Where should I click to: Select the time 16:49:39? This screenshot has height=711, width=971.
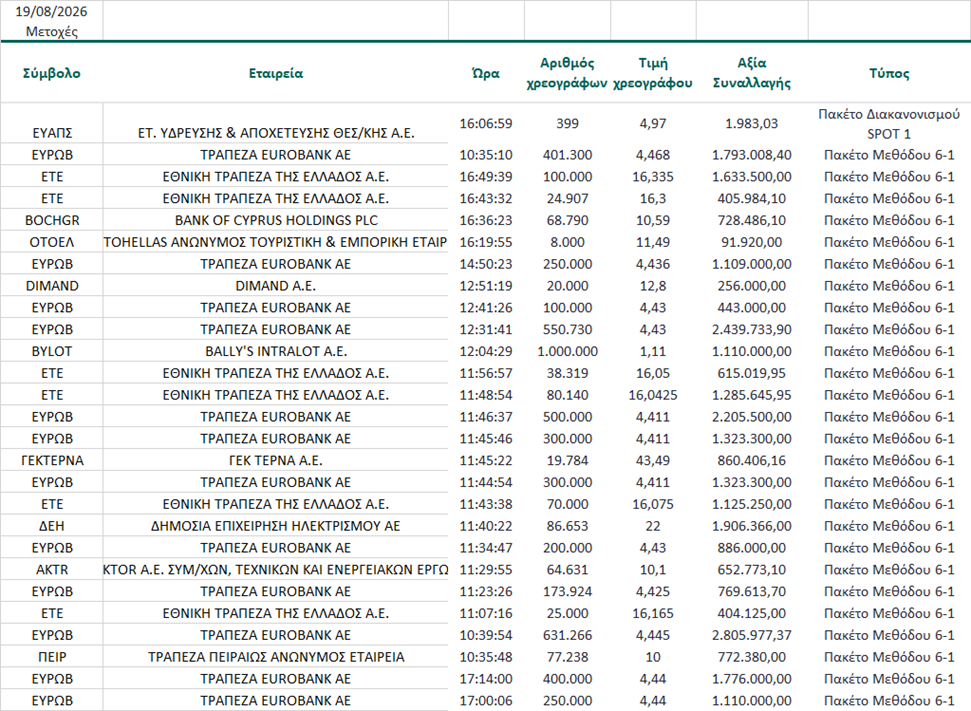(486, 177)
